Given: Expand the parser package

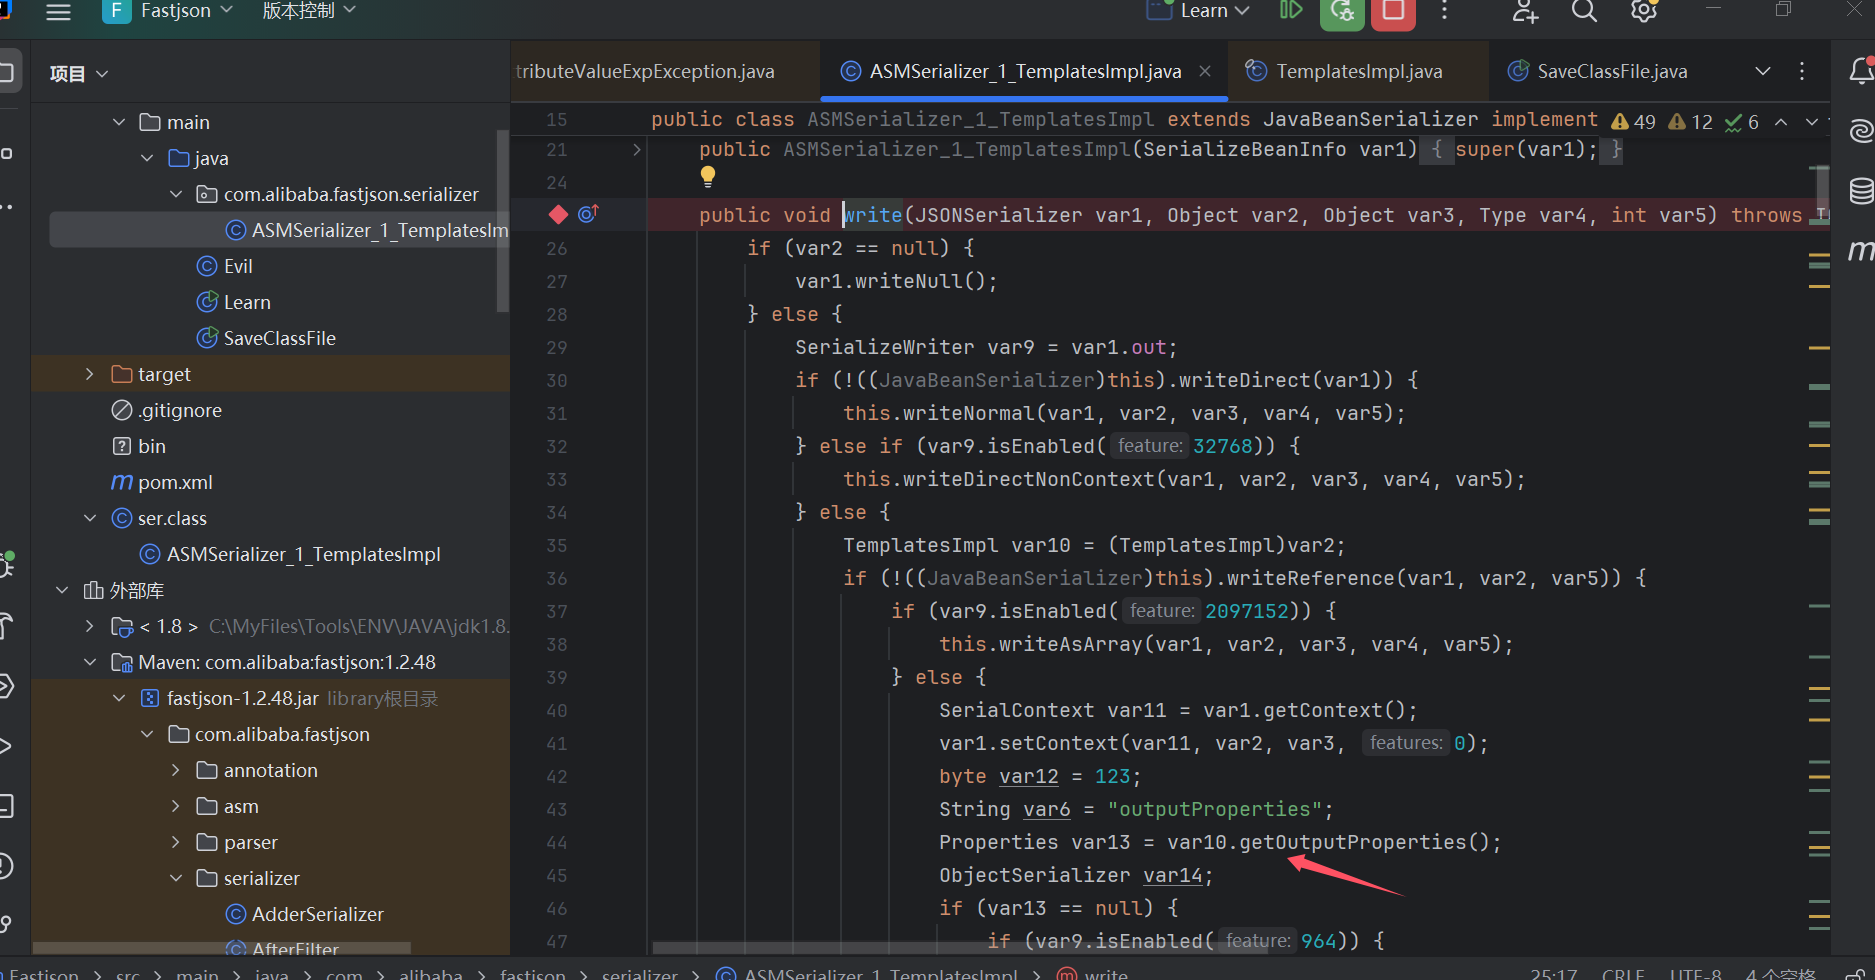Looking at the screenshot, I should (x=176, y=842).
